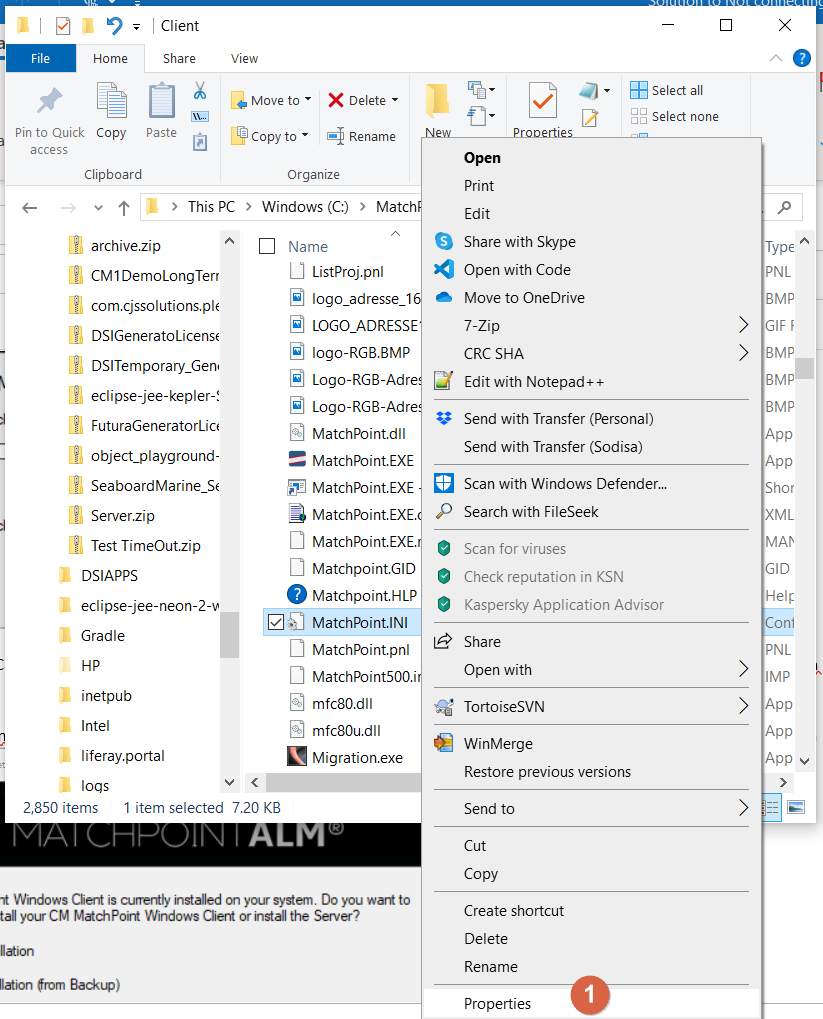Click the Migration.exe file icon

[x=296, y=756]
